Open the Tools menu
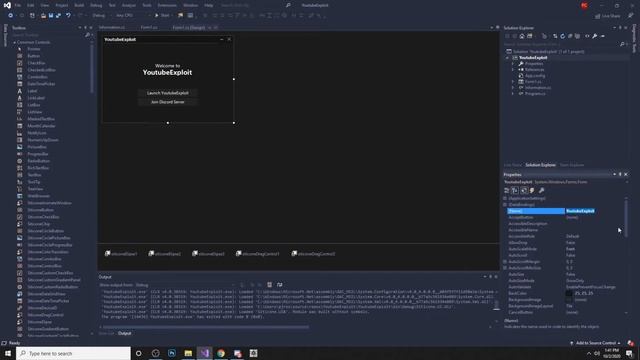 (147, 5)
